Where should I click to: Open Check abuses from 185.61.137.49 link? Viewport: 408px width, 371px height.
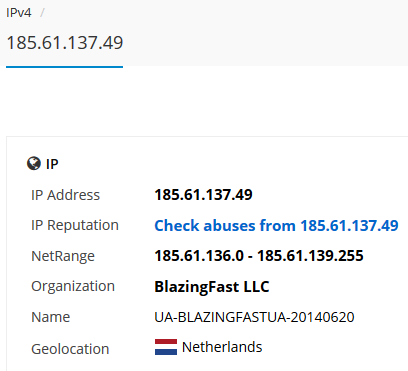276,225
